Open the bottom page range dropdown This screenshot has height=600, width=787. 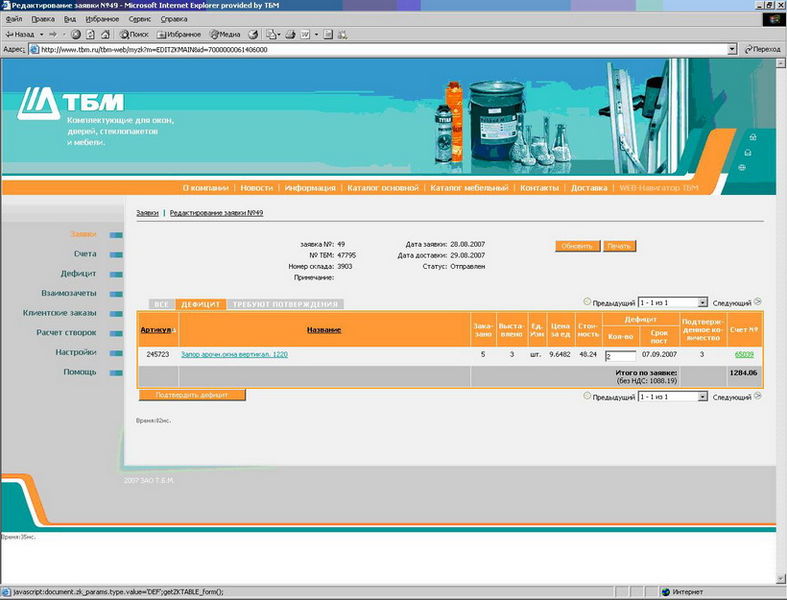(x=703, y=397)
